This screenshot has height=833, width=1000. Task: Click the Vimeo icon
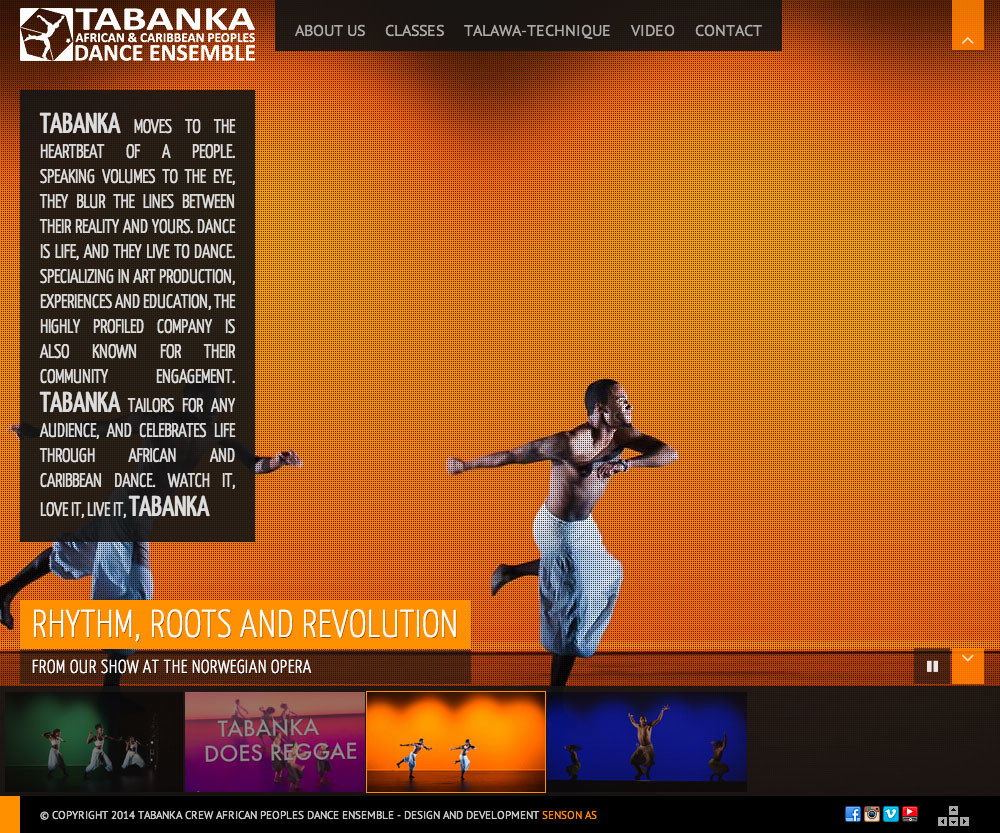pos(890,814)
